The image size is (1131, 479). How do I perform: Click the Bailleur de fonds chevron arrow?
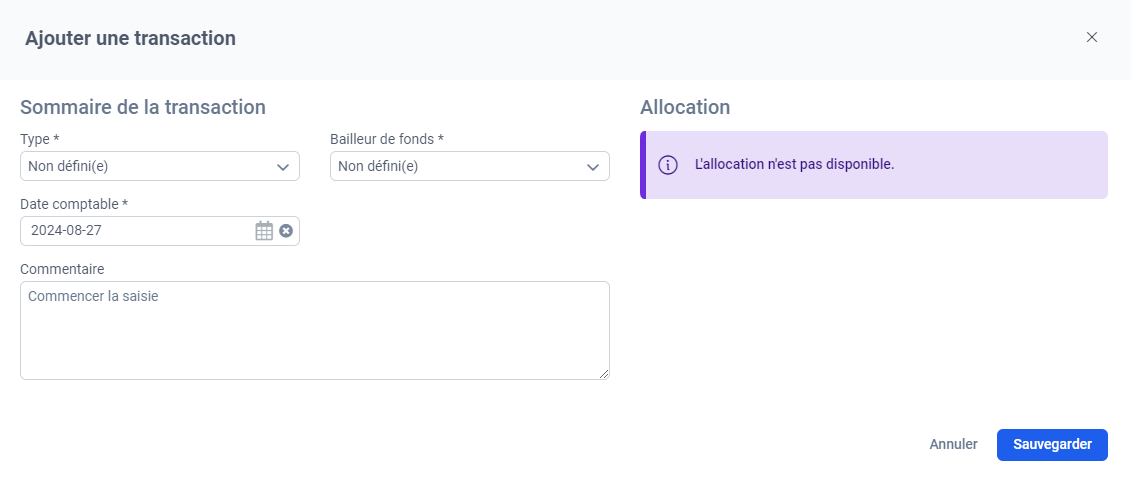(593, 167)
